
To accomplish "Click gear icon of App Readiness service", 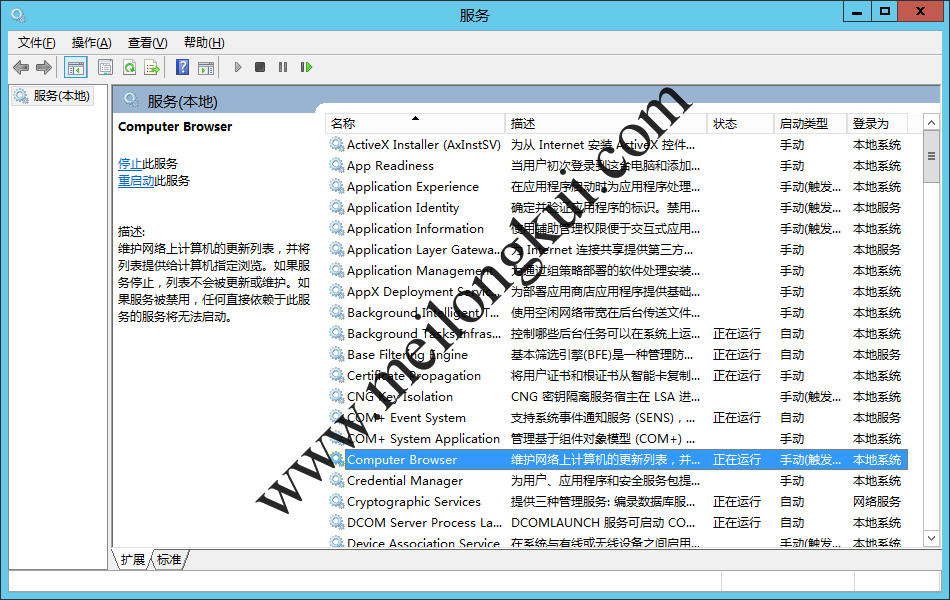I will [x=337, y=165].
